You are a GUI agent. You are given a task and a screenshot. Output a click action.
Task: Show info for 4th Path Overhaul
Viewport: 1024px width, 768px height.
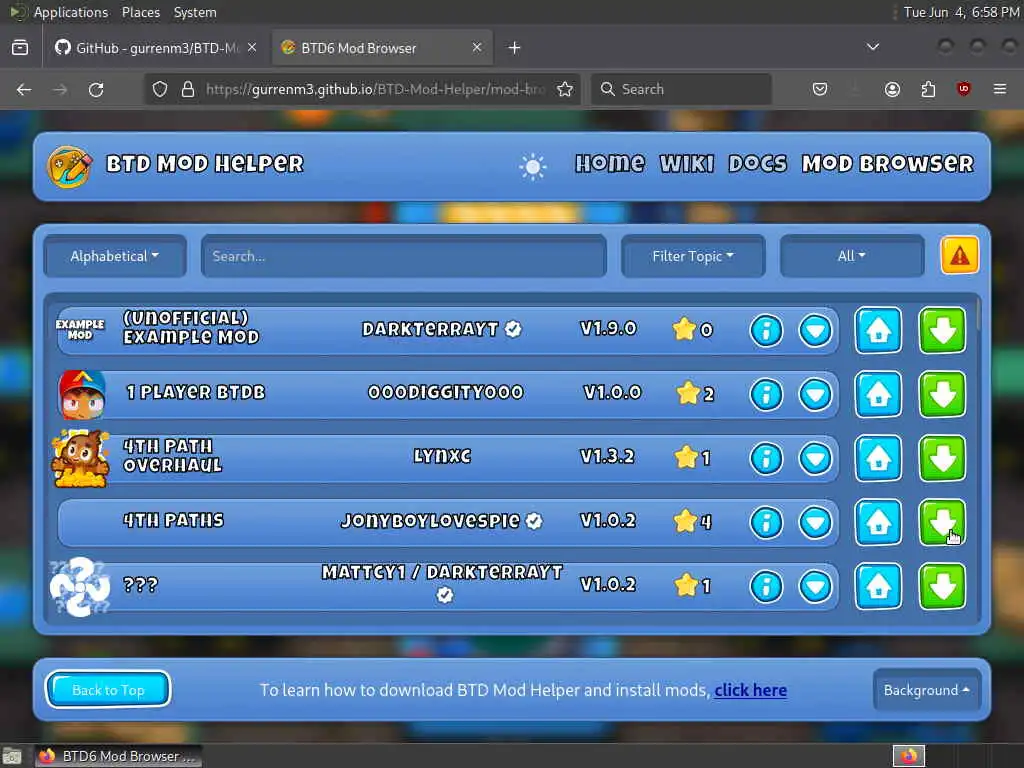(x=766, y=458)
